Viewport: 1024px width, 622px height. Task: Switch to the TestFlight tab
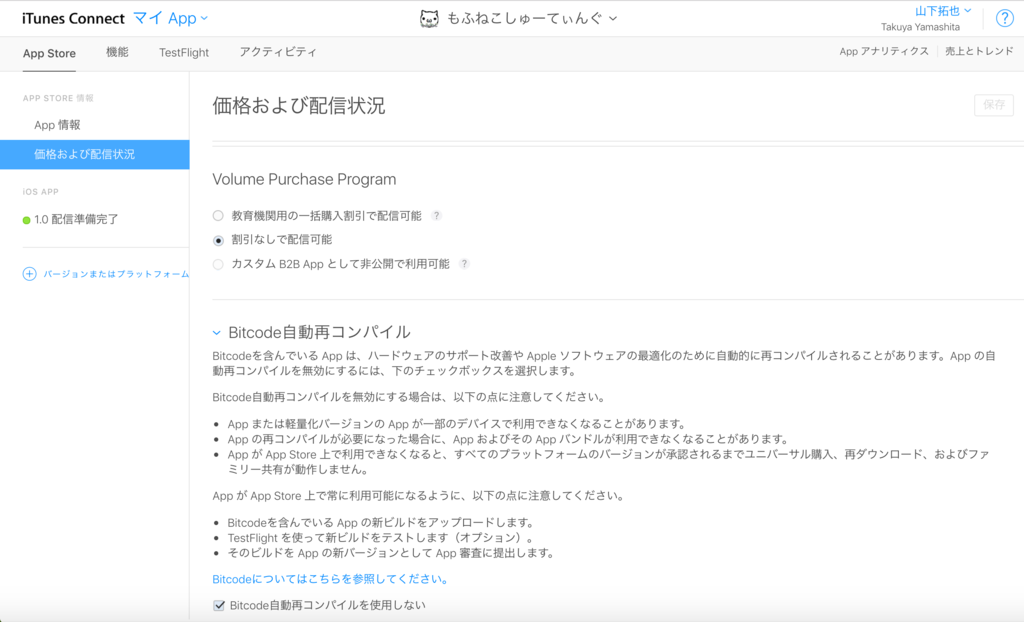(x=184, y=52)
